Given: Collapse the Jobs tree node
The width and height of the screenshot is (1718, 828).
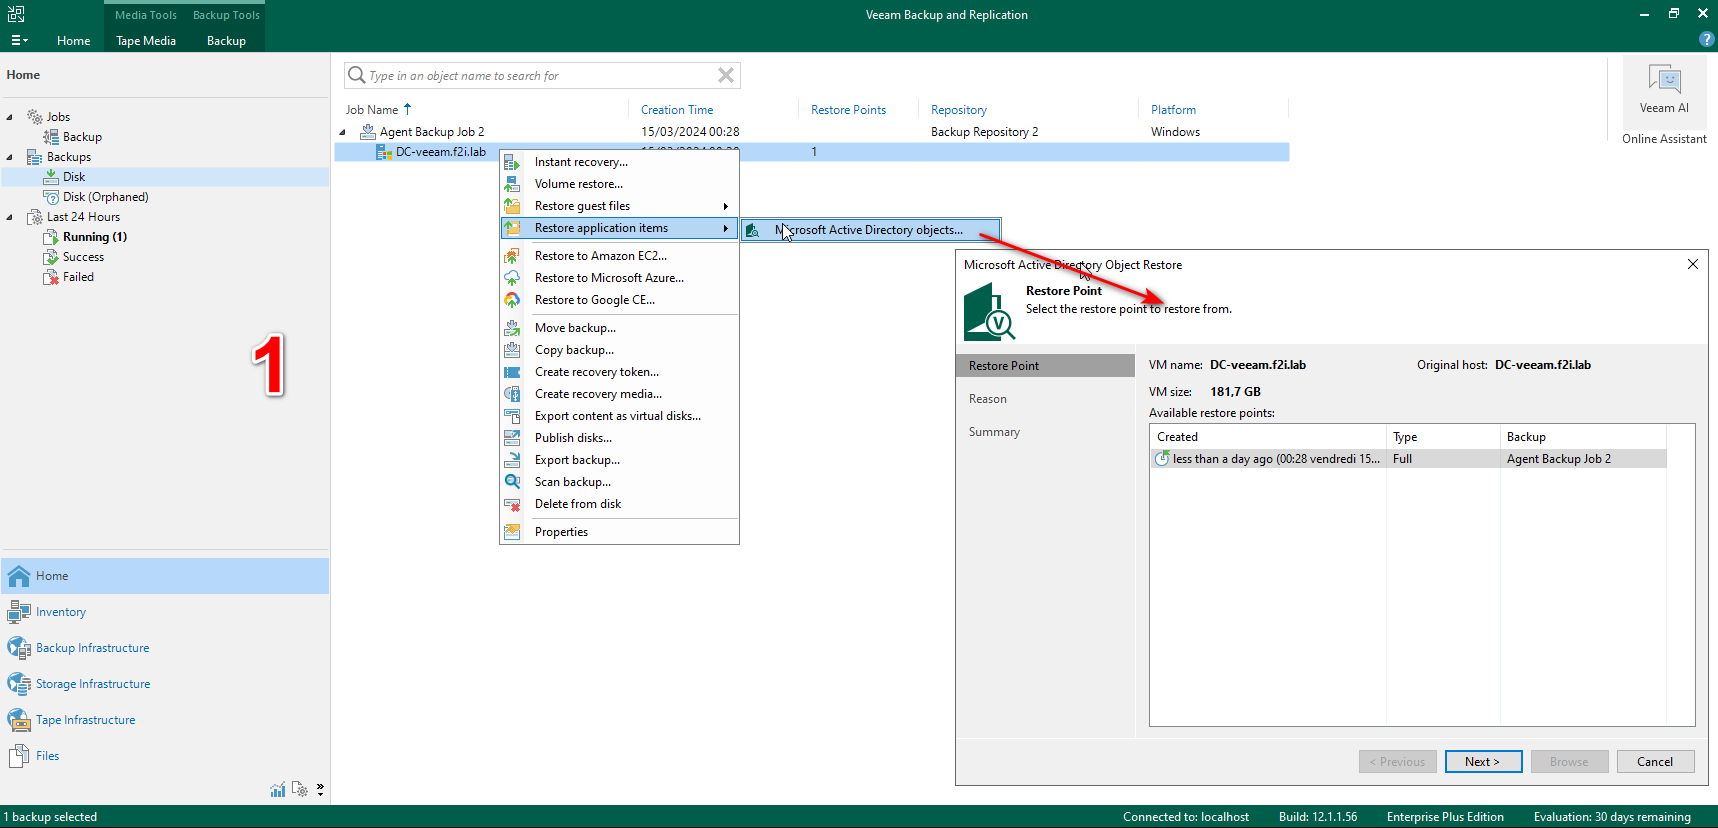Looking at the screenshot, I should (x=10, y=117).
